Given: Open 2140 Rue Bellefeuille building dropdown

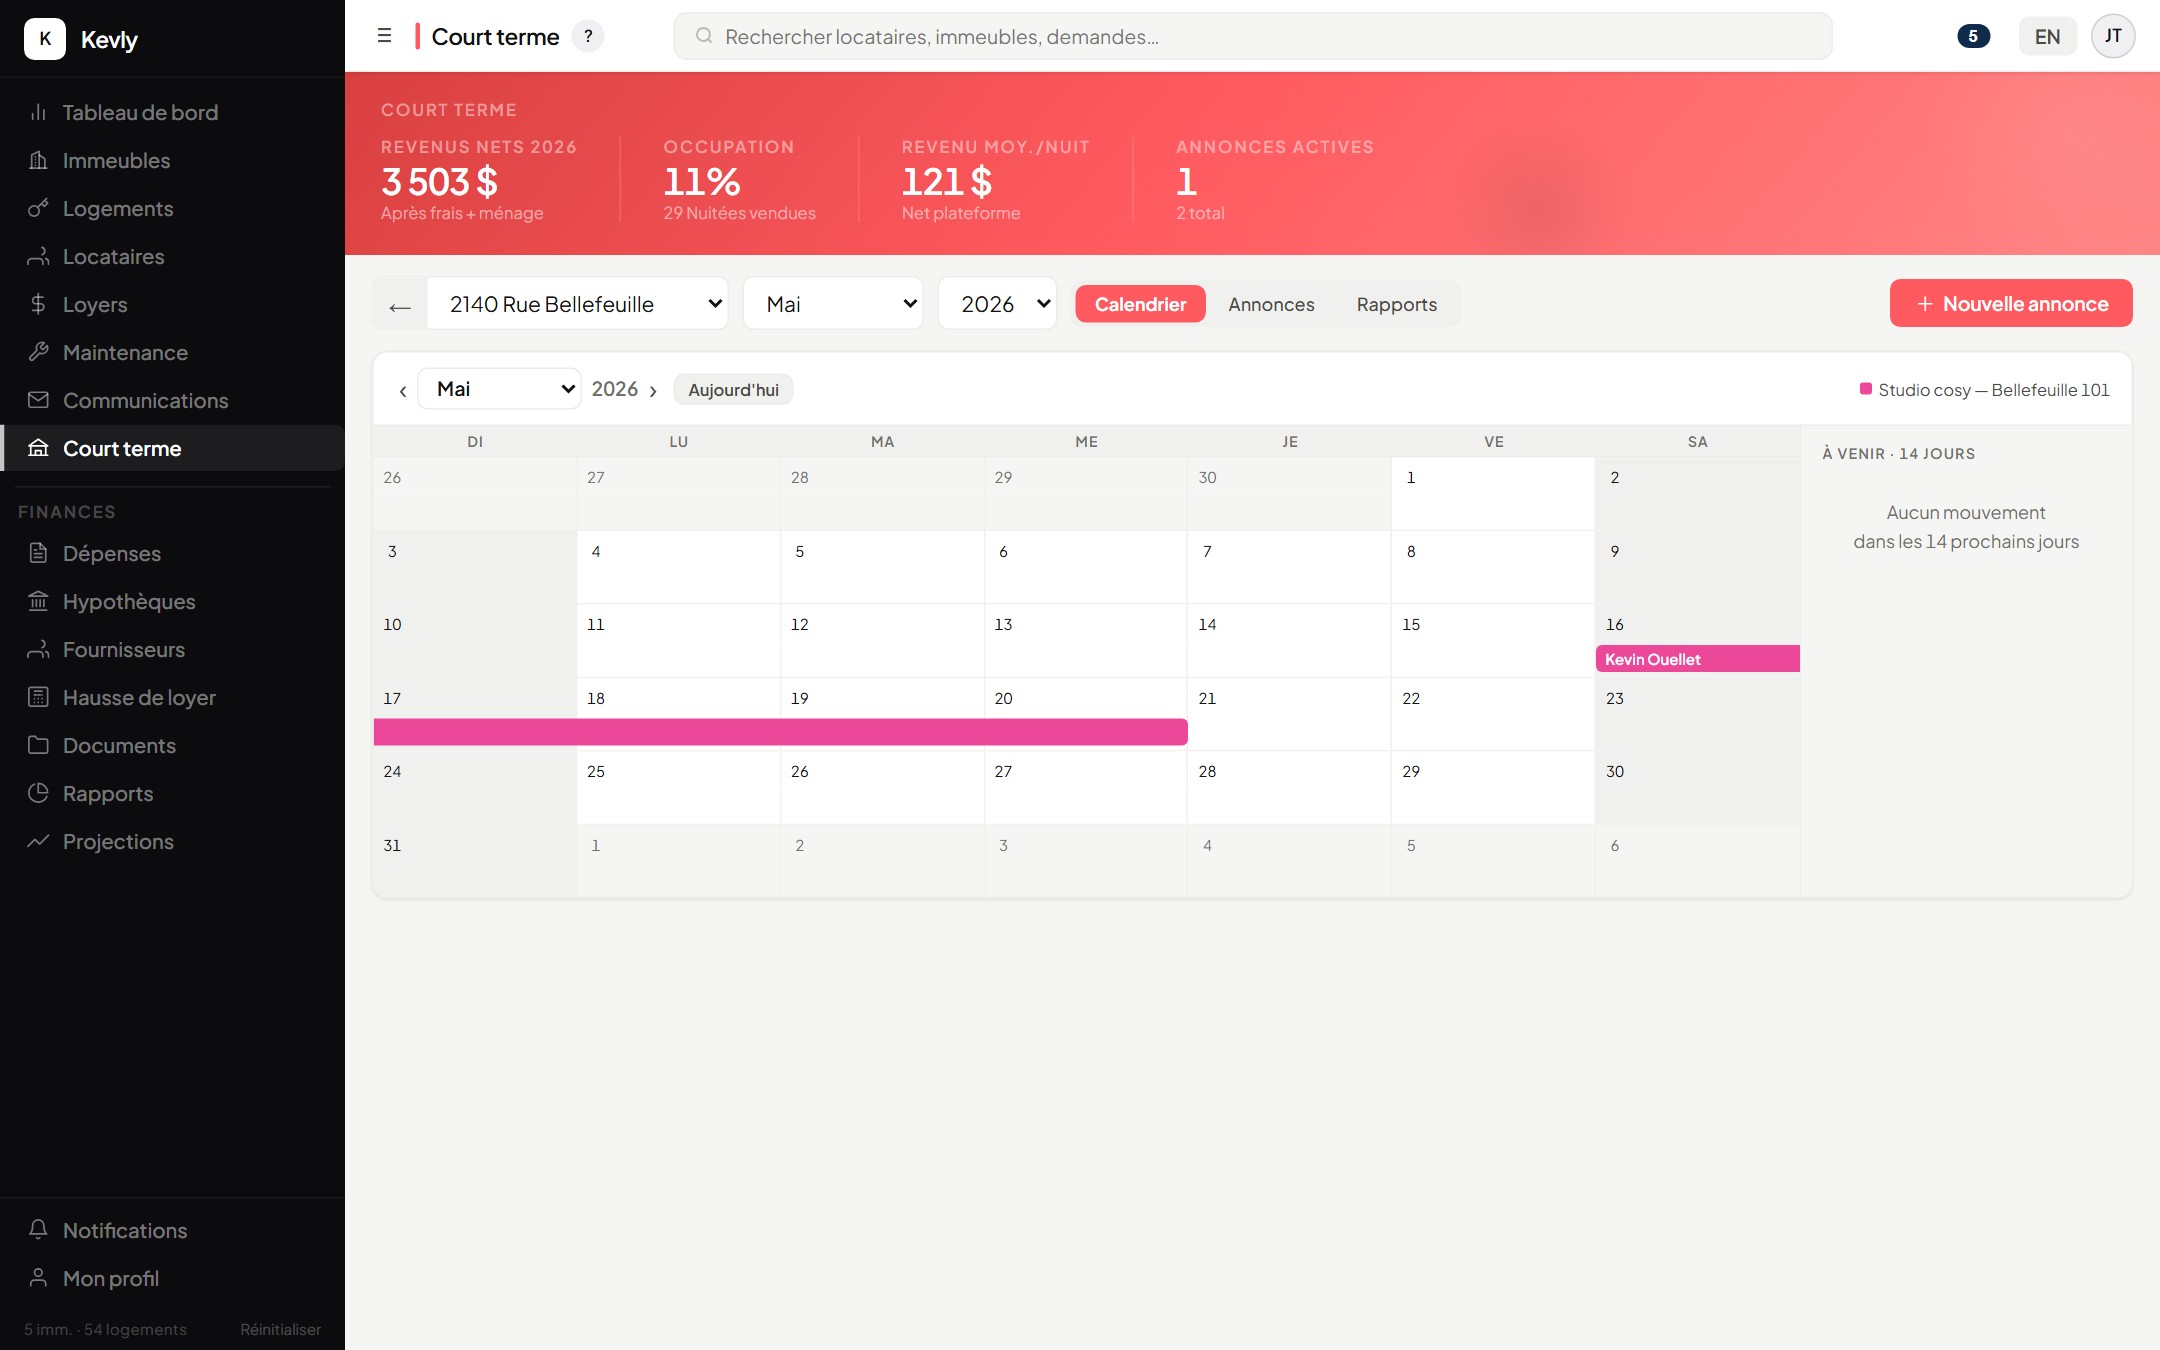Looking at the screenshot, I should tap(577, 304).
